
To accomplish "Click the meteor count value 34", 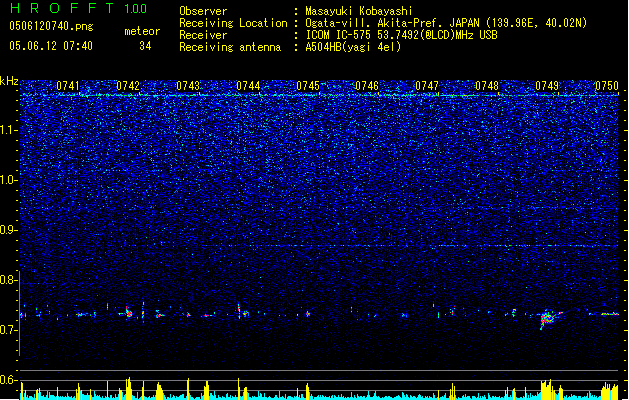I will coord(145,46).
